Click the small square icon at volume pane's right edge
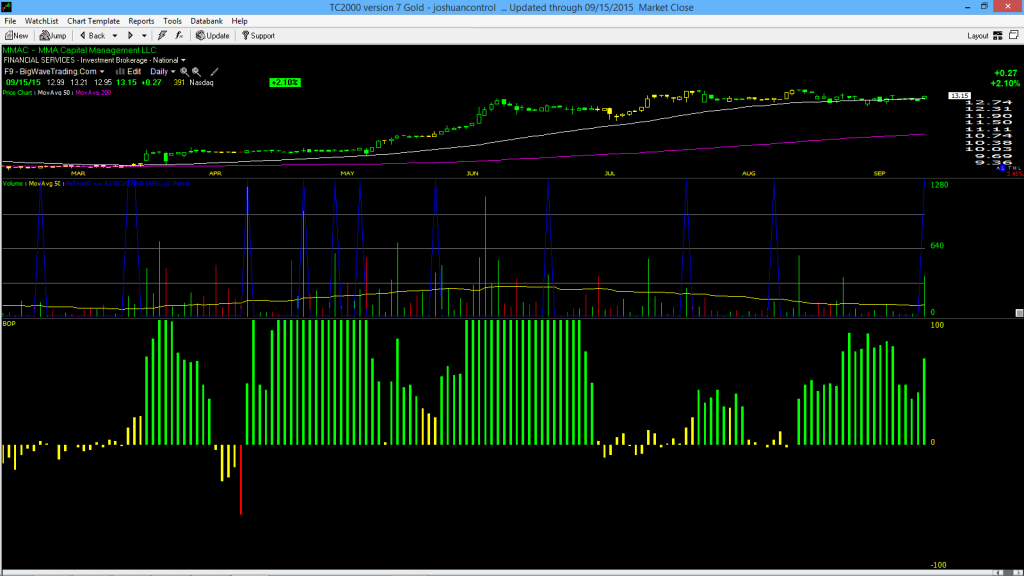1024x576 pixels. (x=1019, y=313)
